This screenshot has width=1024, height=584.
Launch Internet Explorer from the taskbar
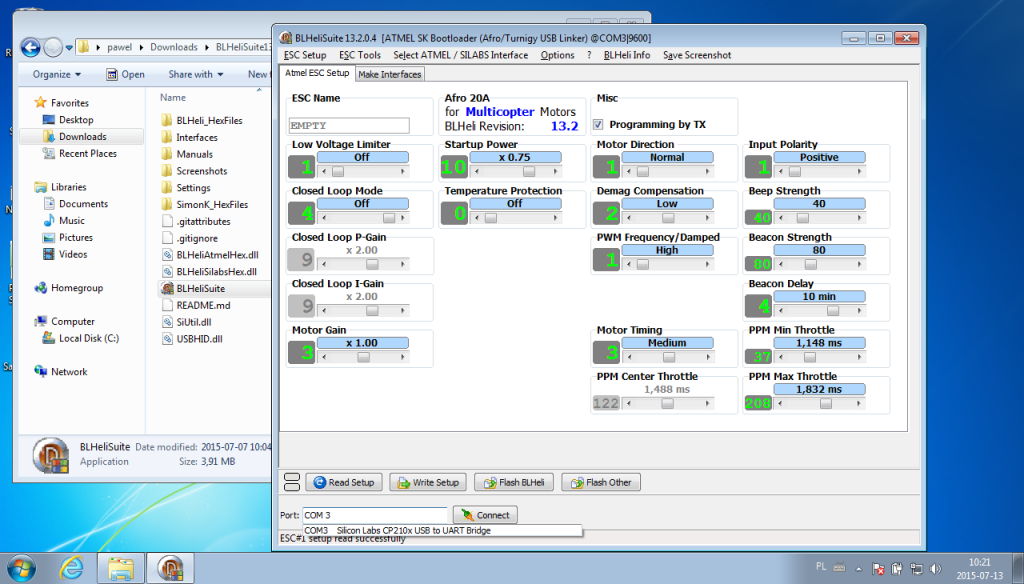(71, 569)
